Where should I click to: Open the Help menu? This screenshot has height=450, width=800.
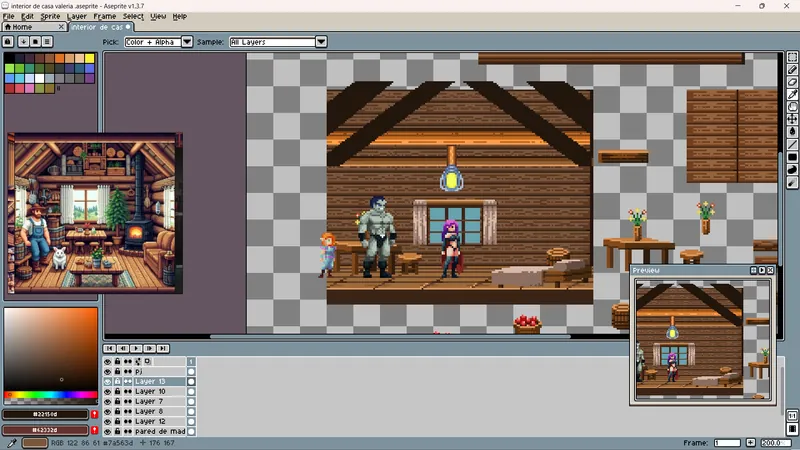point(180,16)
